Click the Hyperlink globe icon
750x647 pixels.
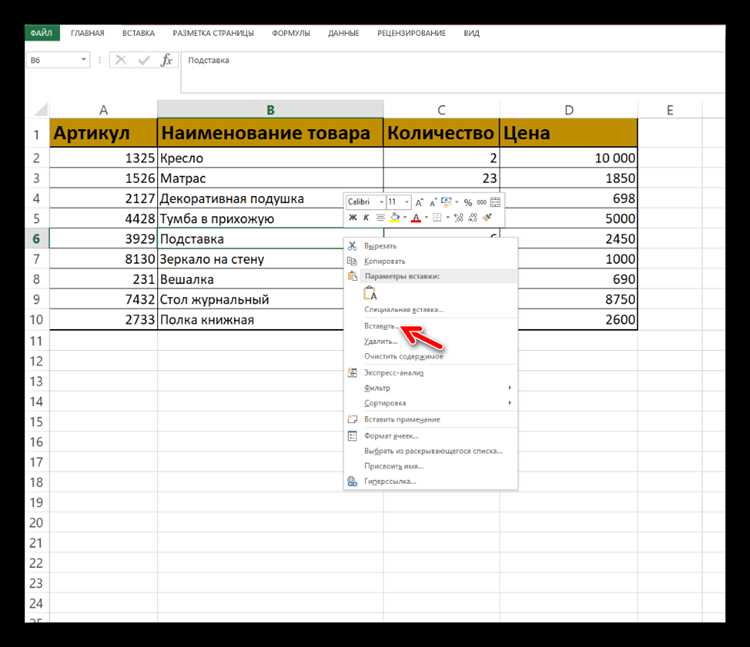(x=352, y=481)
